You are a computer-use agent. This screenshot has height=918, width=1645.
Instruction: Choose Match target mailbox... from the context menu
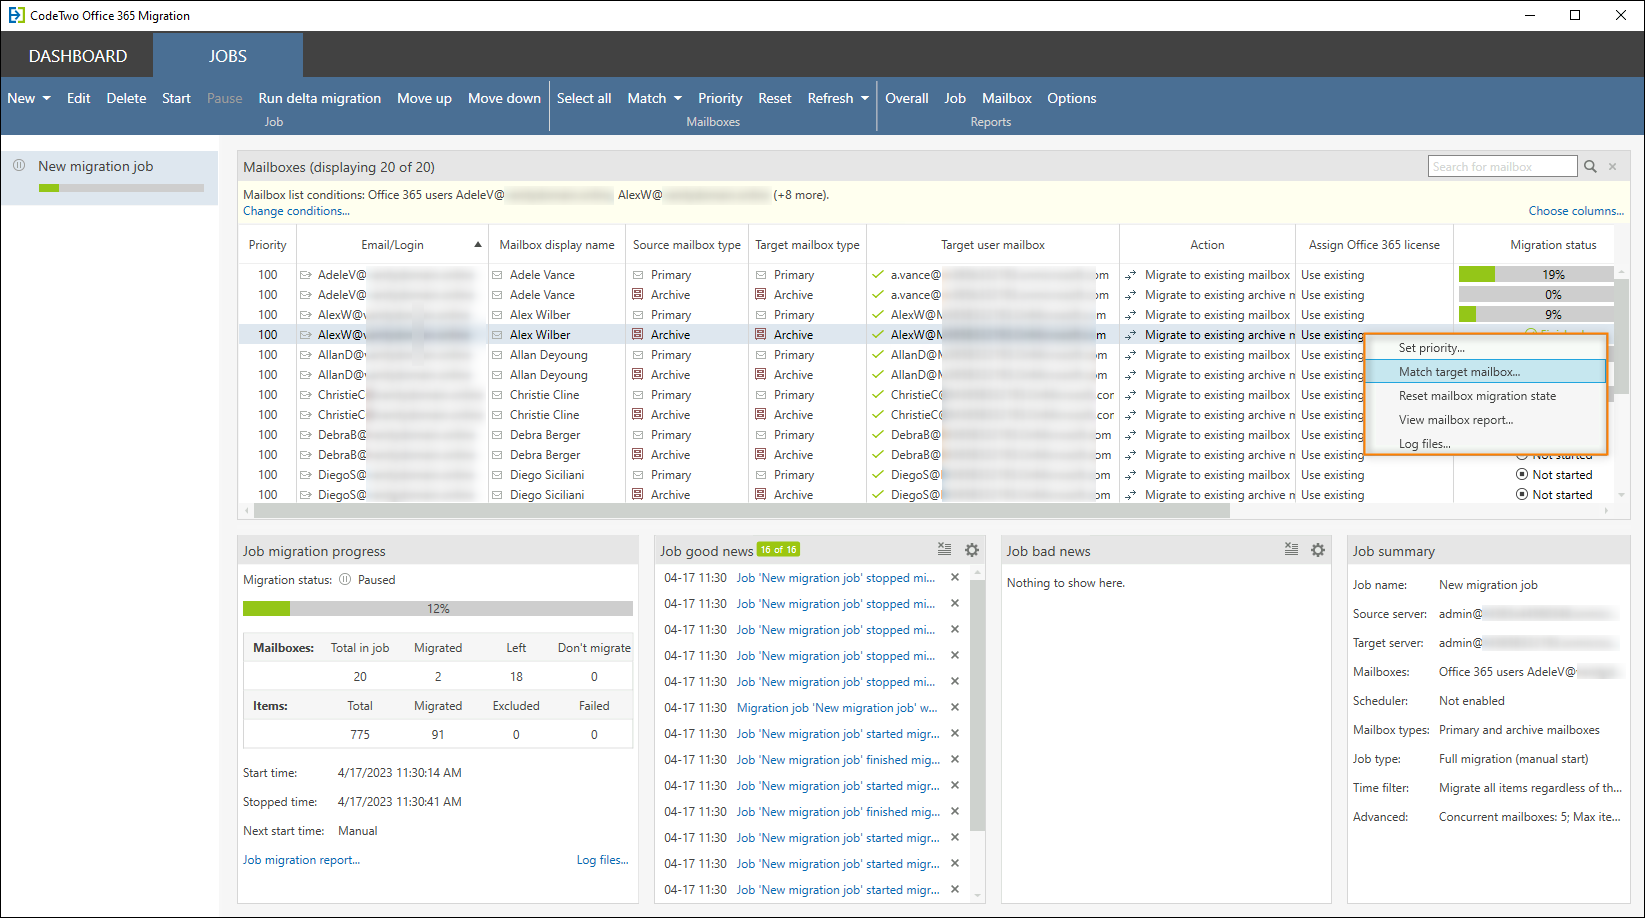(x=1485, y=372)
